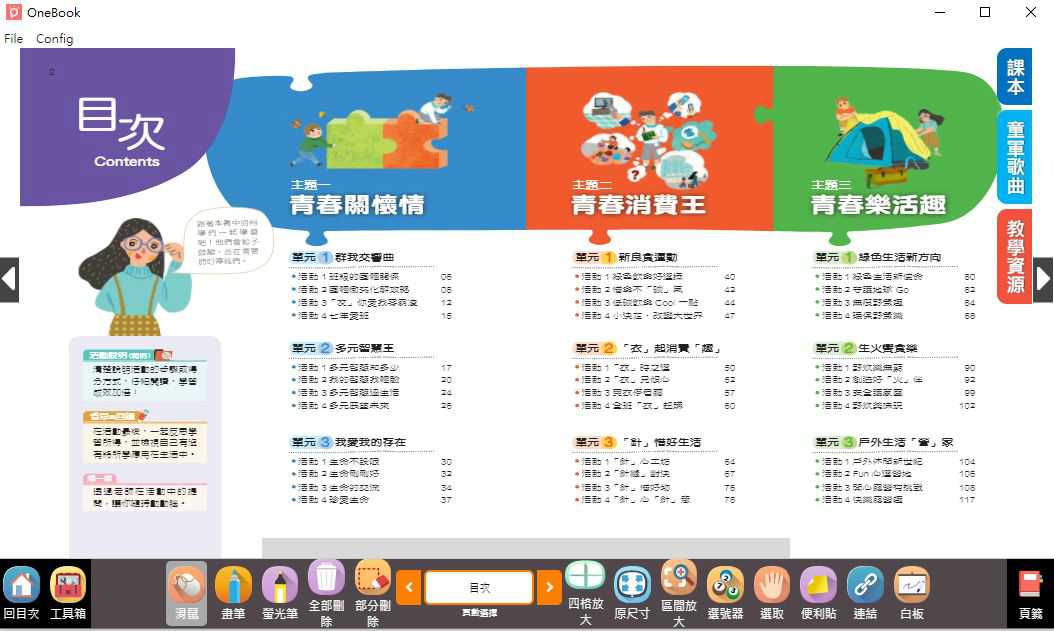Click unit heading 新良食運動
1054x631 pixels.
coord(647,257)
